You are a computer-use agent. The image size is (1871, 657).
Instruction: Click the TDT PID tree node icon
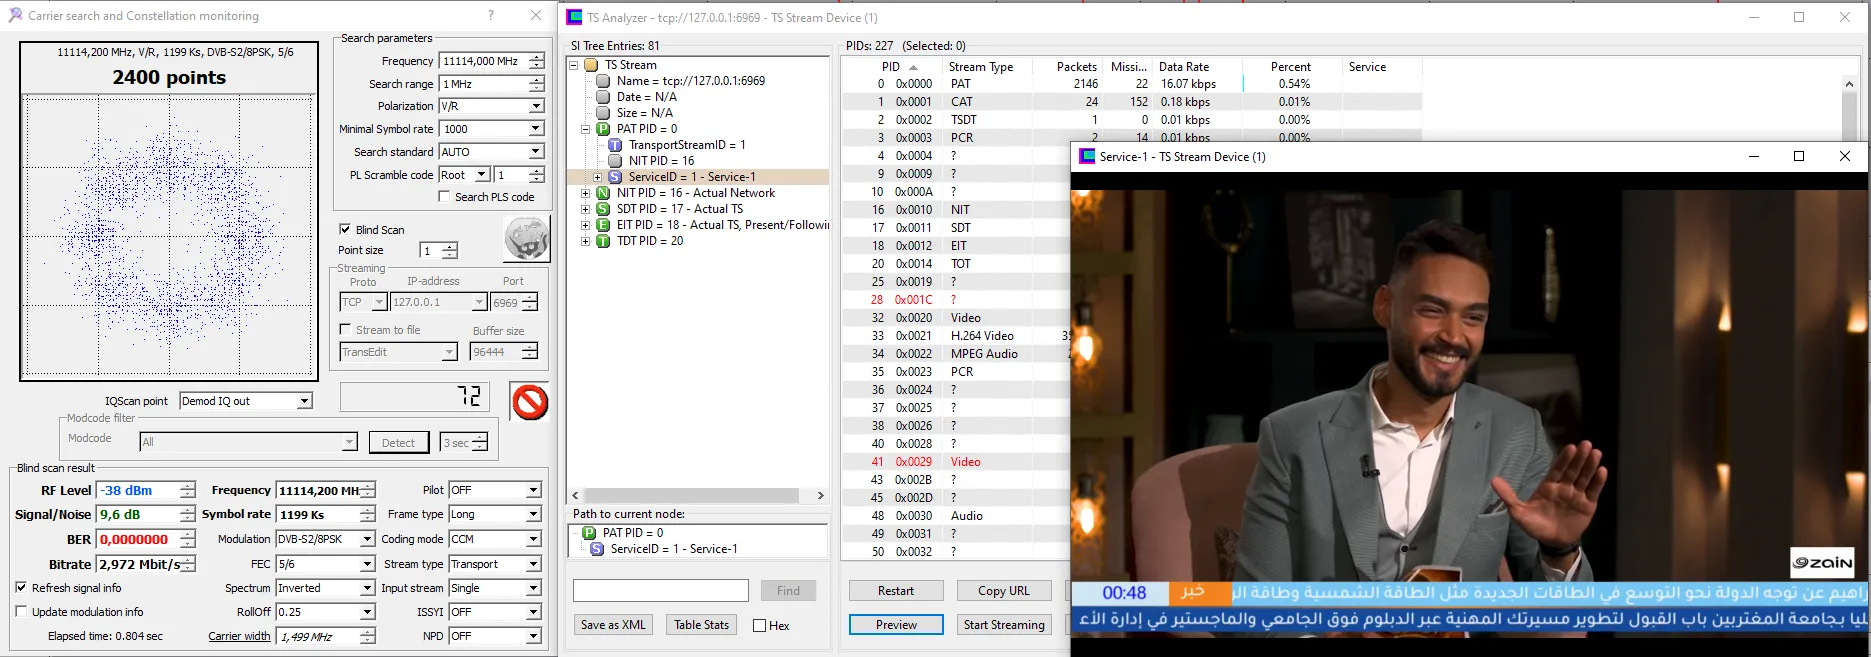point(603,241)
